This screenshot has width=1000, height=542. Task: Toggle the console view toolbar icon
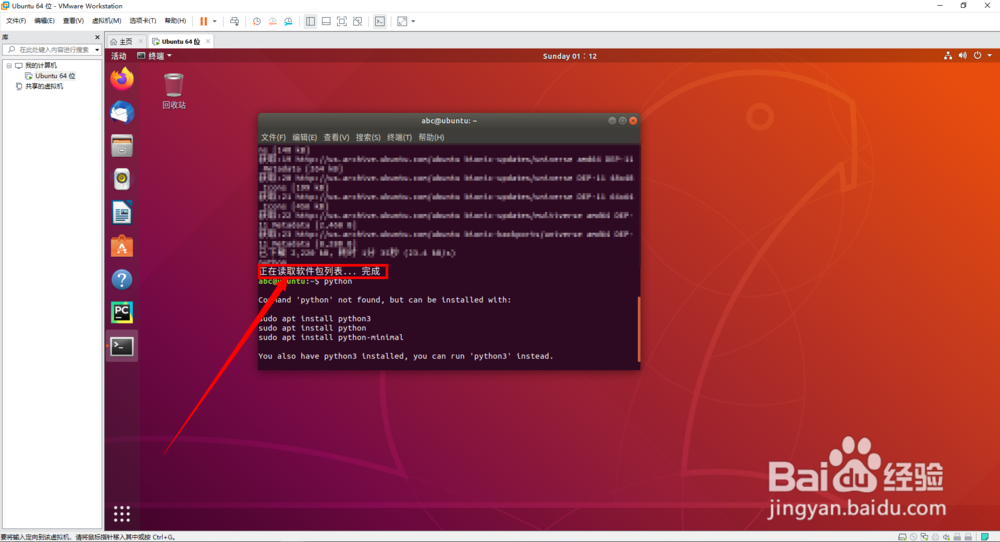(x=379, y=21)
